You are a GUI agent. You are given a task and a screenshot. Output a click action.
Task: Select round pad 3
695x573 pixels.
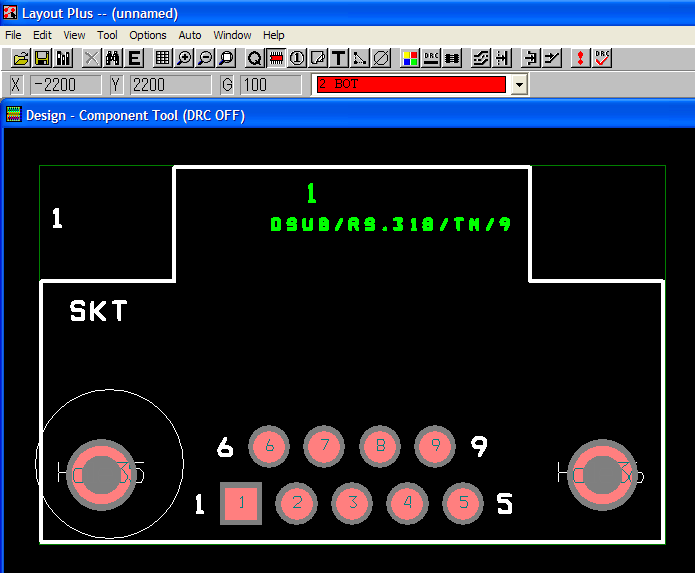[352, 503]
